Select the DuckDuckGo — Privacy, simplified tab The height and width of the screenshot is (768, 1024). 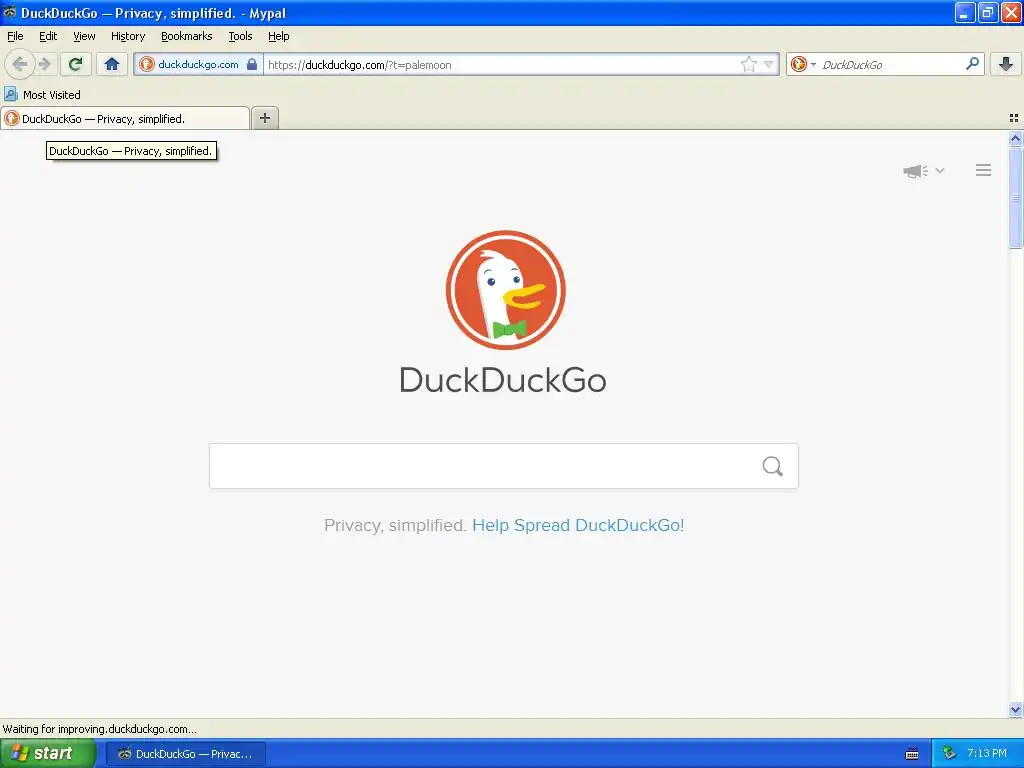point(125,118)
